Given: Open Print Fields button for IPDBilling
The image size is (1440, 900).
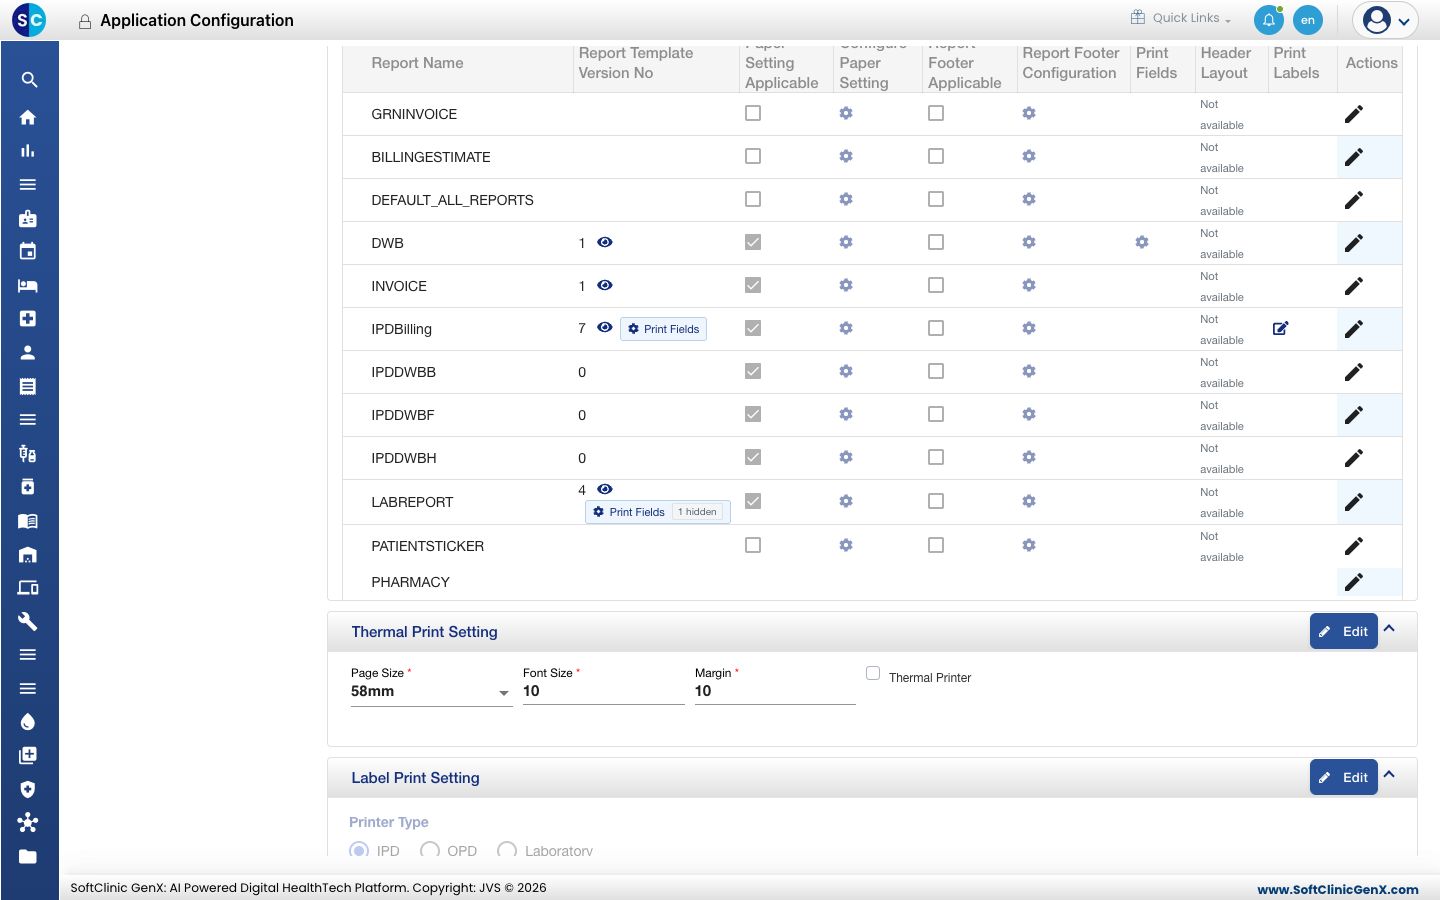Looking at the screenshot, I should coord(663,329).
